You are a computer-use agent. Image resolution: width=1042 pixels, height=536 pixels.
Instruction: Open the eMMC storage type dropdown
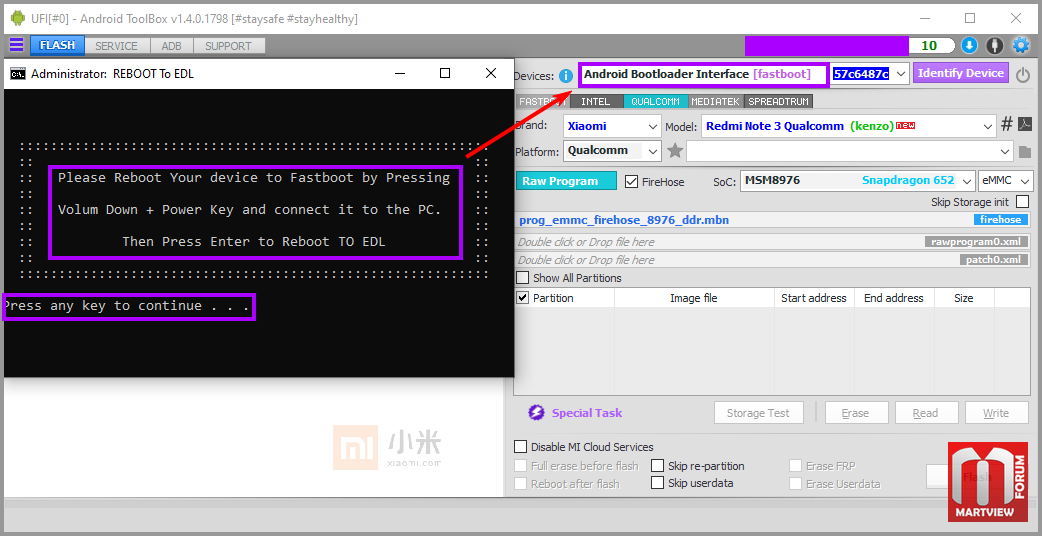point(1006,181)
